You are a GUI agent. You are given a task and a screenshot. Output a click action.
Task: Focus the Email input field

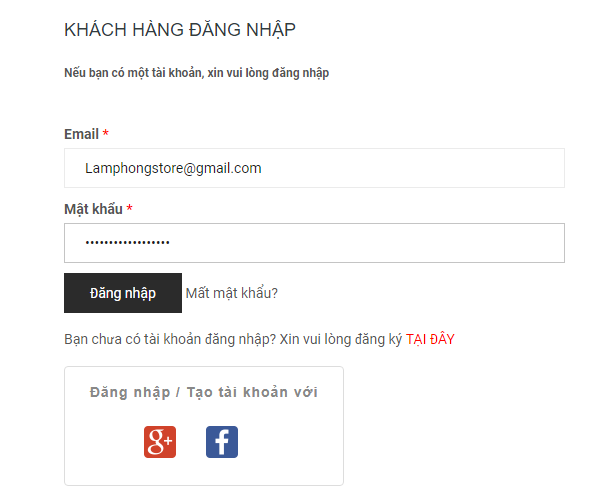pos(314,168)
